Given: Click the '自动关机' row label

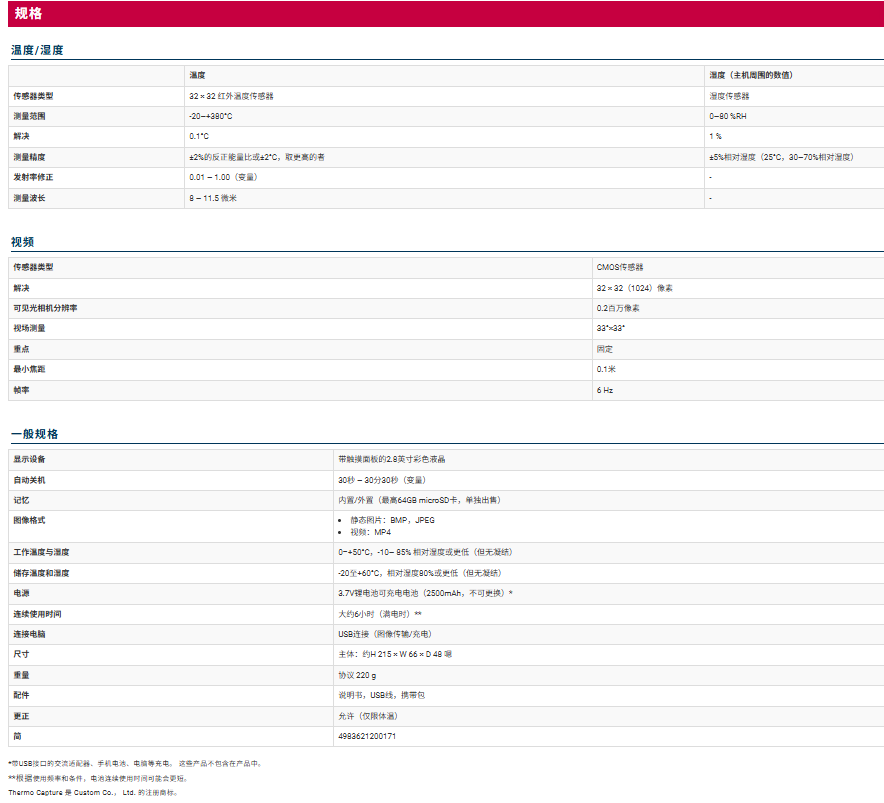Looking at the screenshot, I should (29, 480).
